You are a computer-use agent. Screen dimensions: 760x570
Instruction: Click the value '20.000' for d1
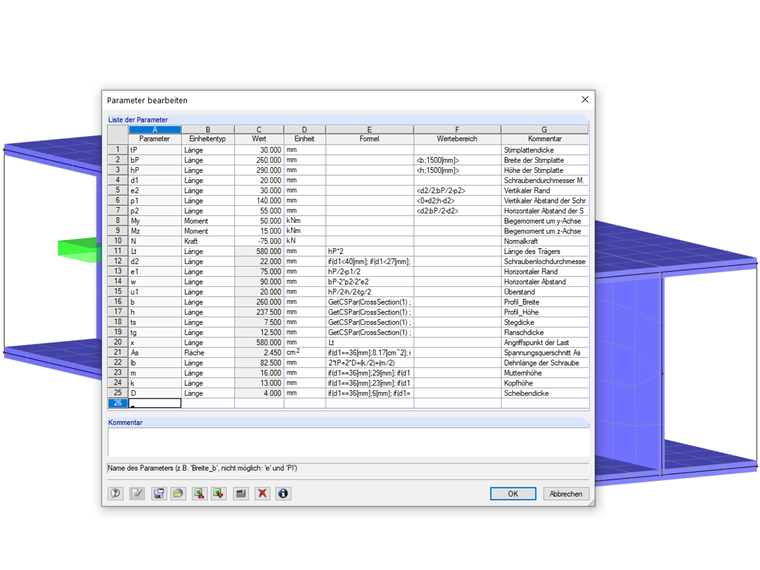(259, 180)
